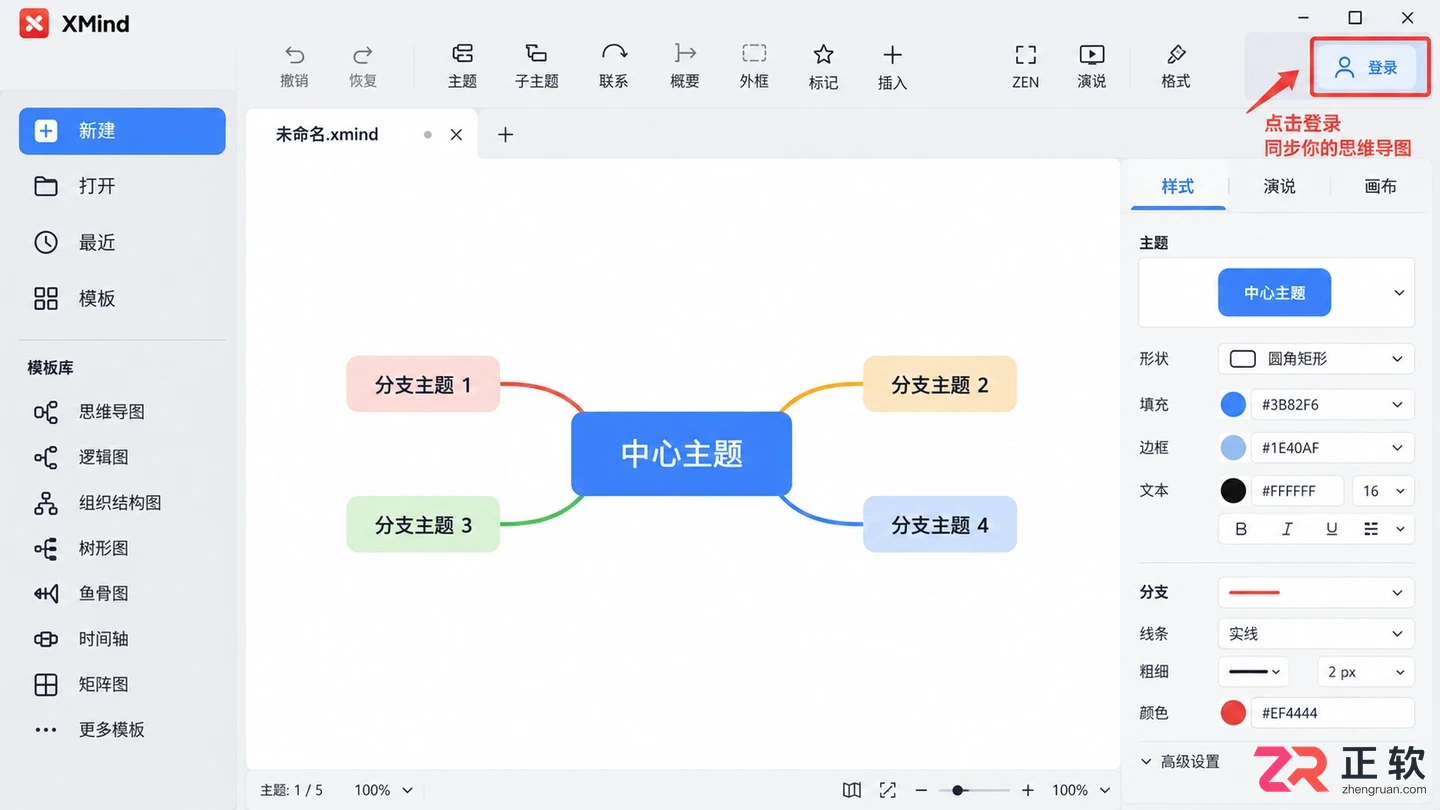Open the border color #1E40AF dropdown
The height and width of the screenshot is (810, 1440).
[1333, 448]
